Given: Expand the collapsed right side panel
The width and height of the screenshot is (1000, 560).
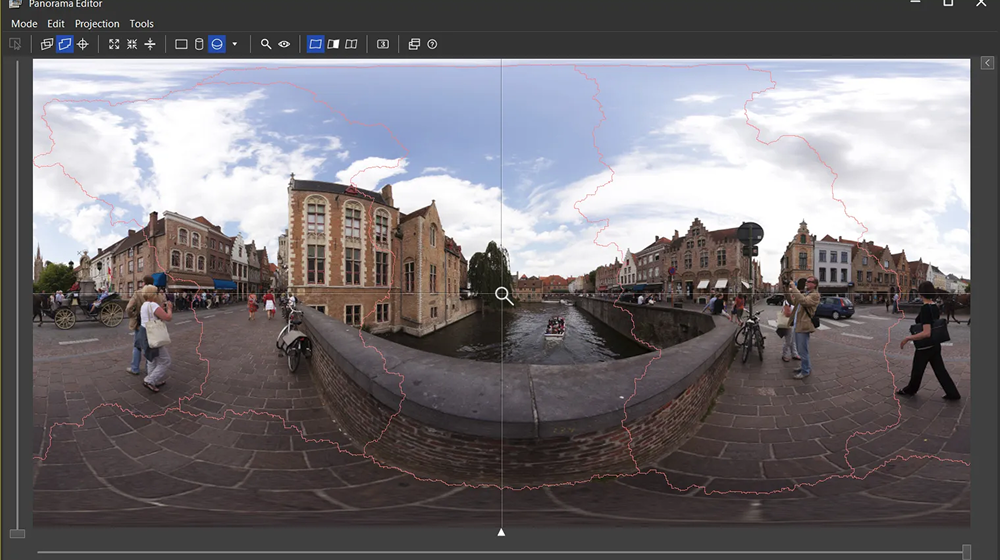Looking at the screenshot, I should pos(987,63).
